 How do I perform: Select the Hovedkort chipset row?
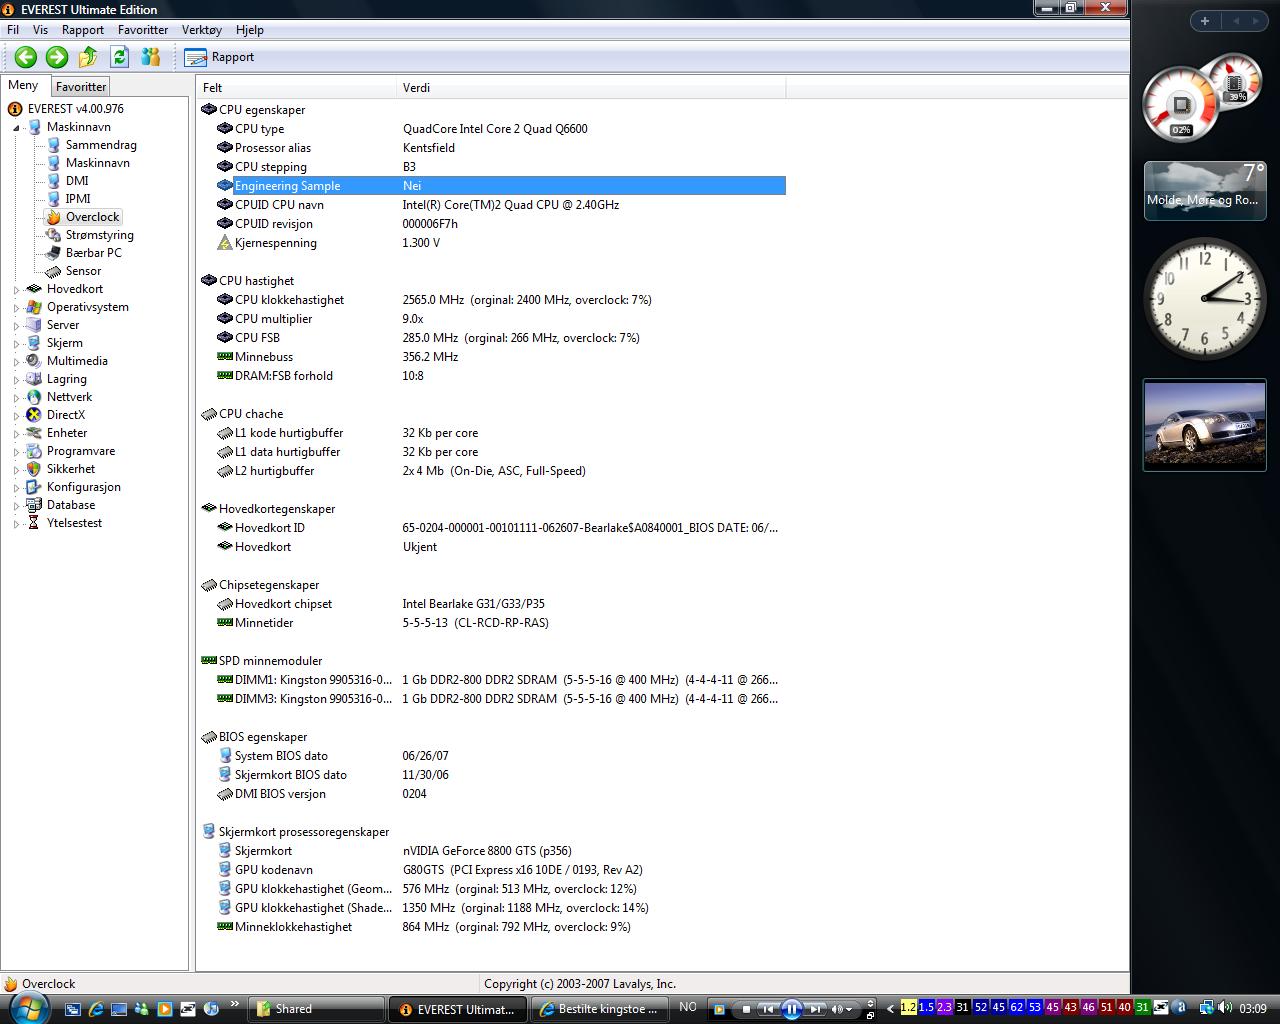[x=493, y=604]
